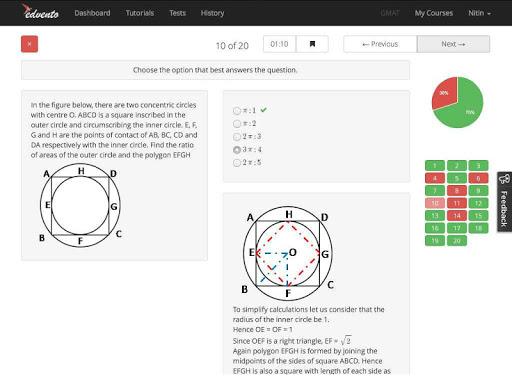Click the red 30% pie slice
The width and height of the screenshot is (512, 375).
pos(445,92)
